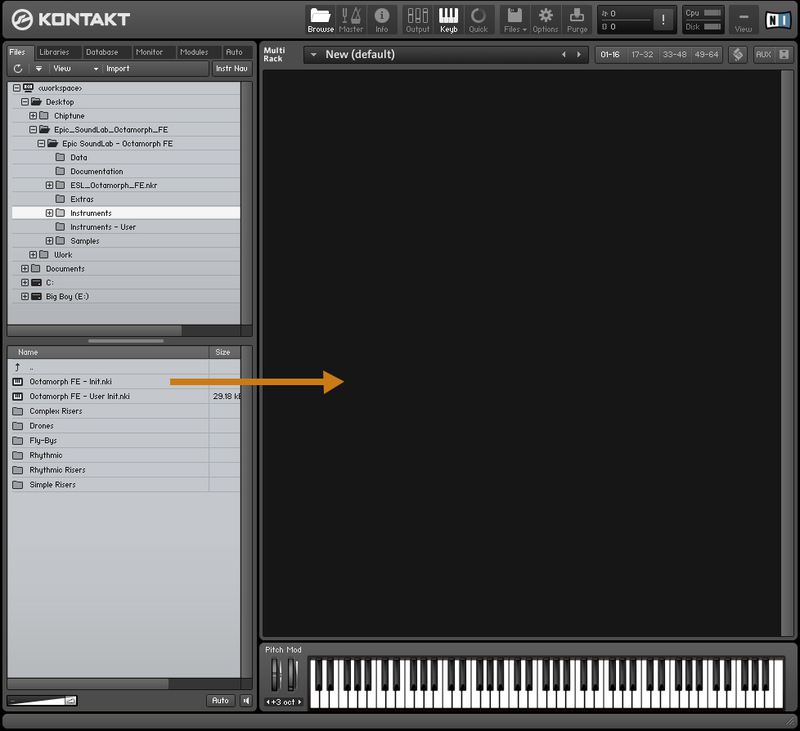Toggle the preview speaker button
Screen dimensions: 800x731
click(246, 700)
